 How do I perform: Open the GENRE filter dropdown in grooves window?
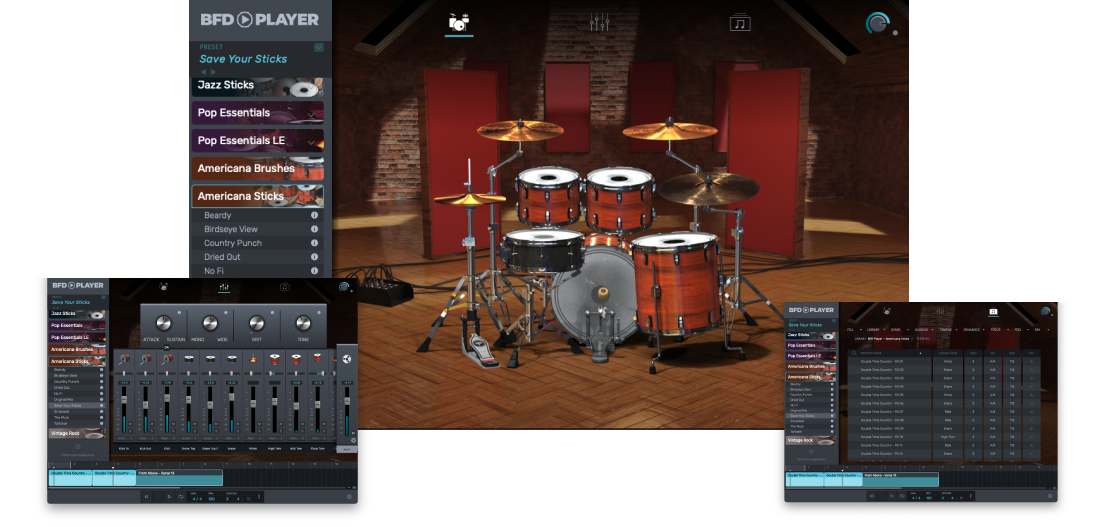coord(900,330)
